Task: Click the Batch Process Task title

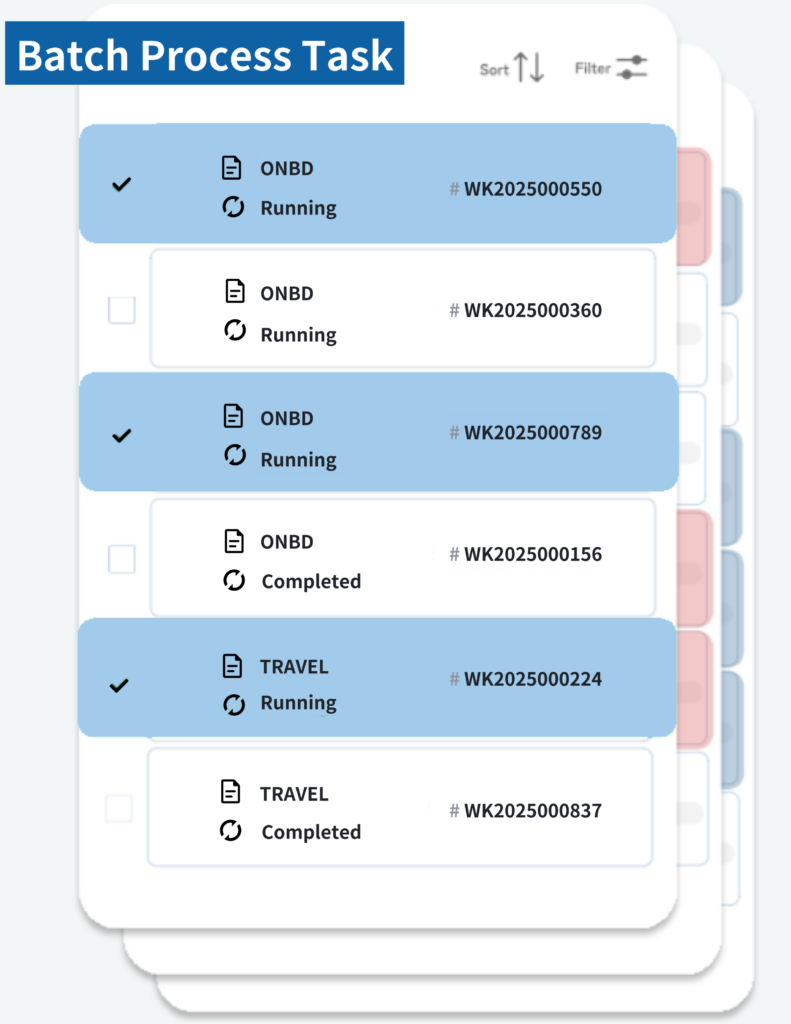Action: click(x=205, y=54)
